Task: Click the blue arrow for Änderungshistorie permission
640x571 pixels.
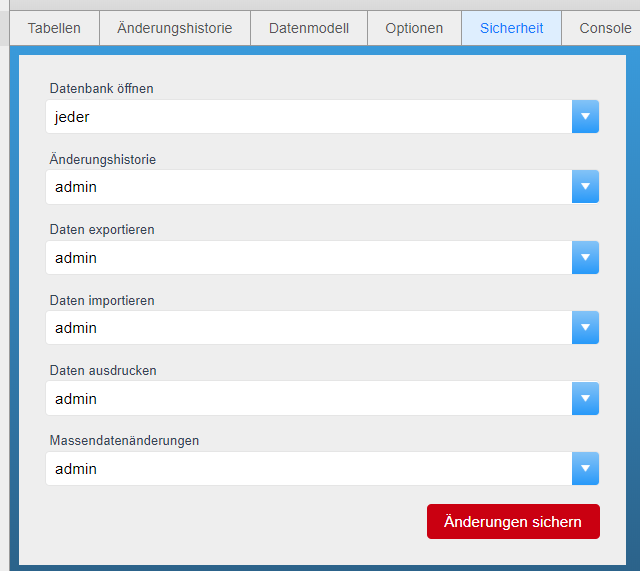Action: pyautogui.click(x=585, y=187)
